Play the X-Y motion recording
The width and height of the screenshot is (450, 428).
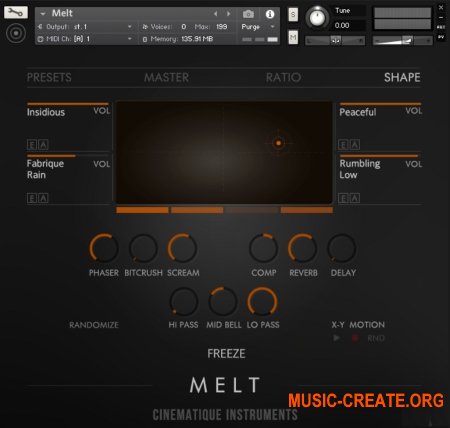click(x=336, y=338)
